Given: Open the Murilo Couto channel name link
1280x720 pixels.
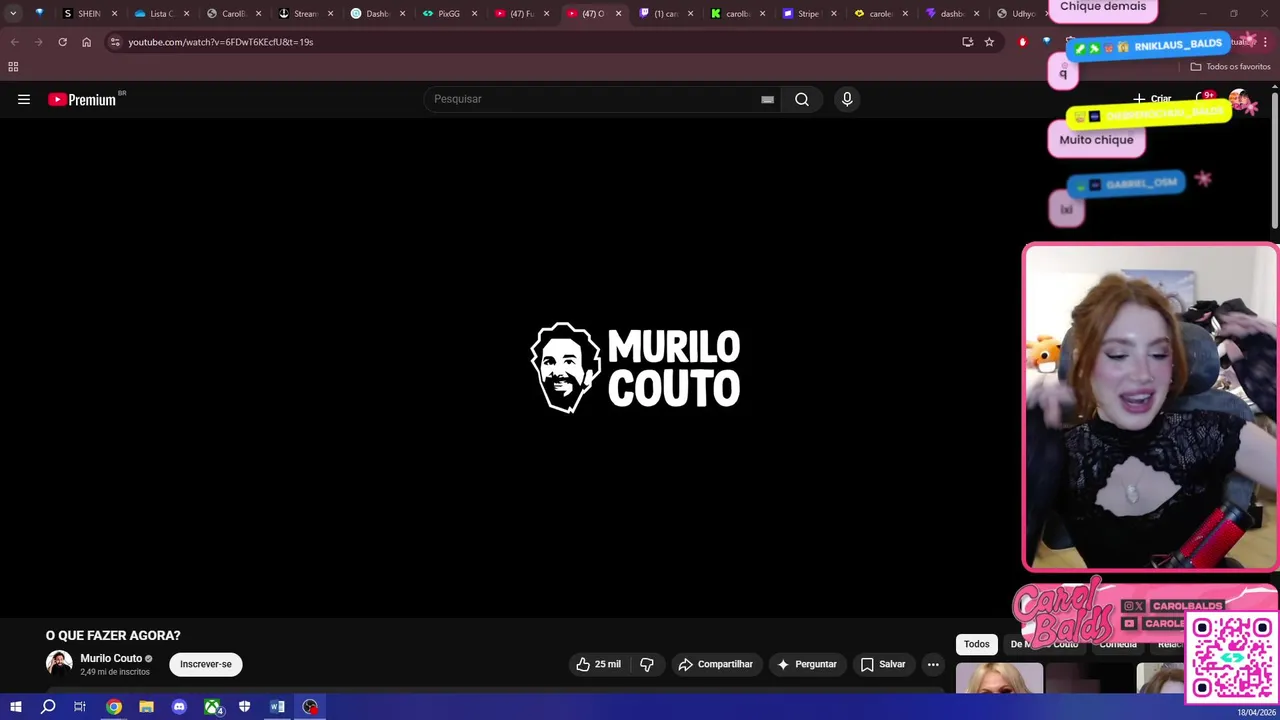Looking at the screenshot, I should [111, 658].
